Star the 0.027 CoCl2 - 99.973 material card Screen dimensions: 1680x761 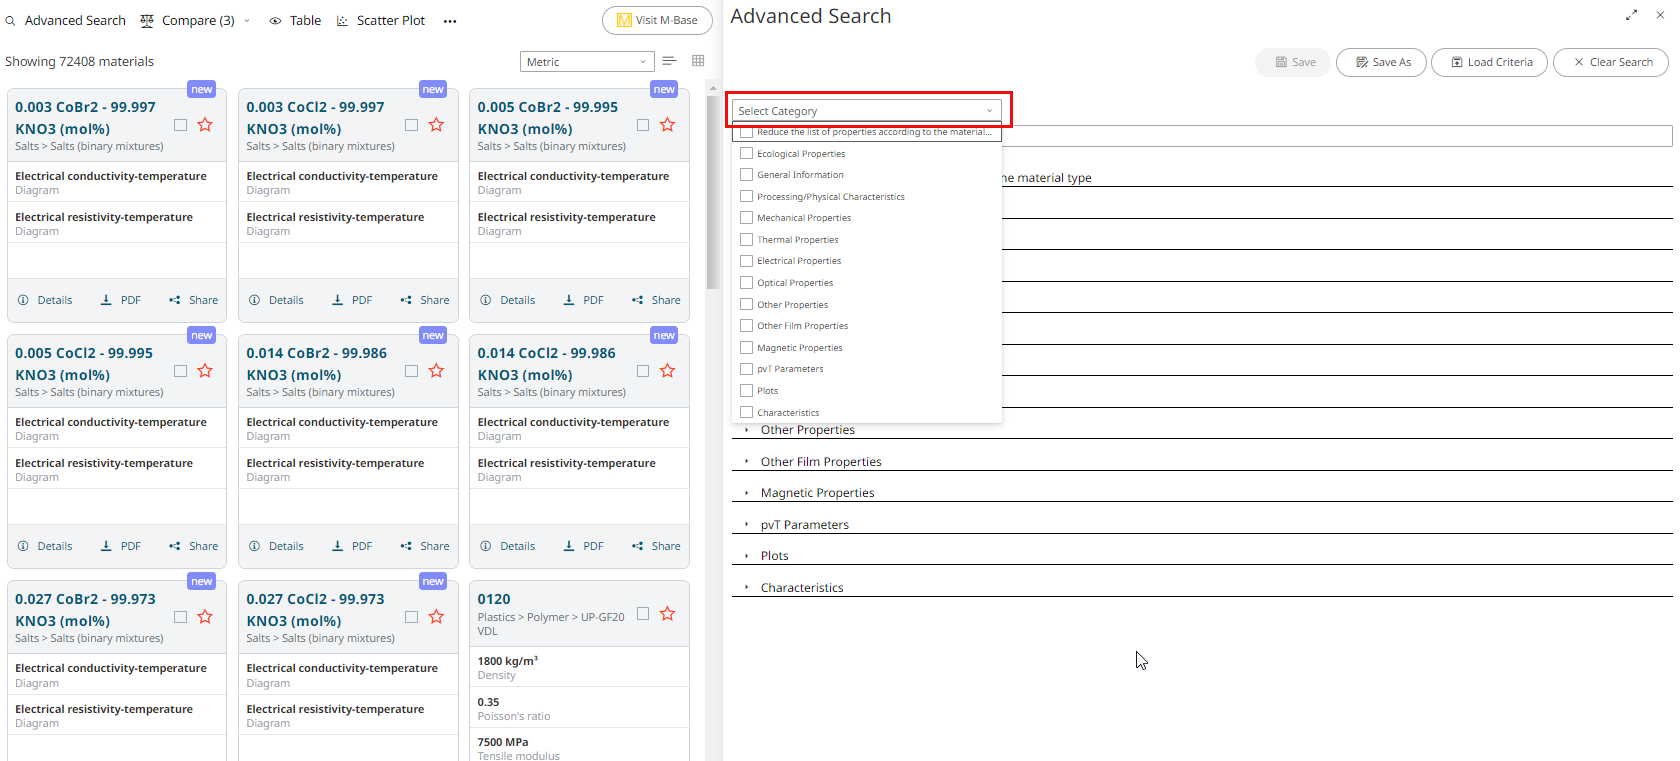click(436, 617)
